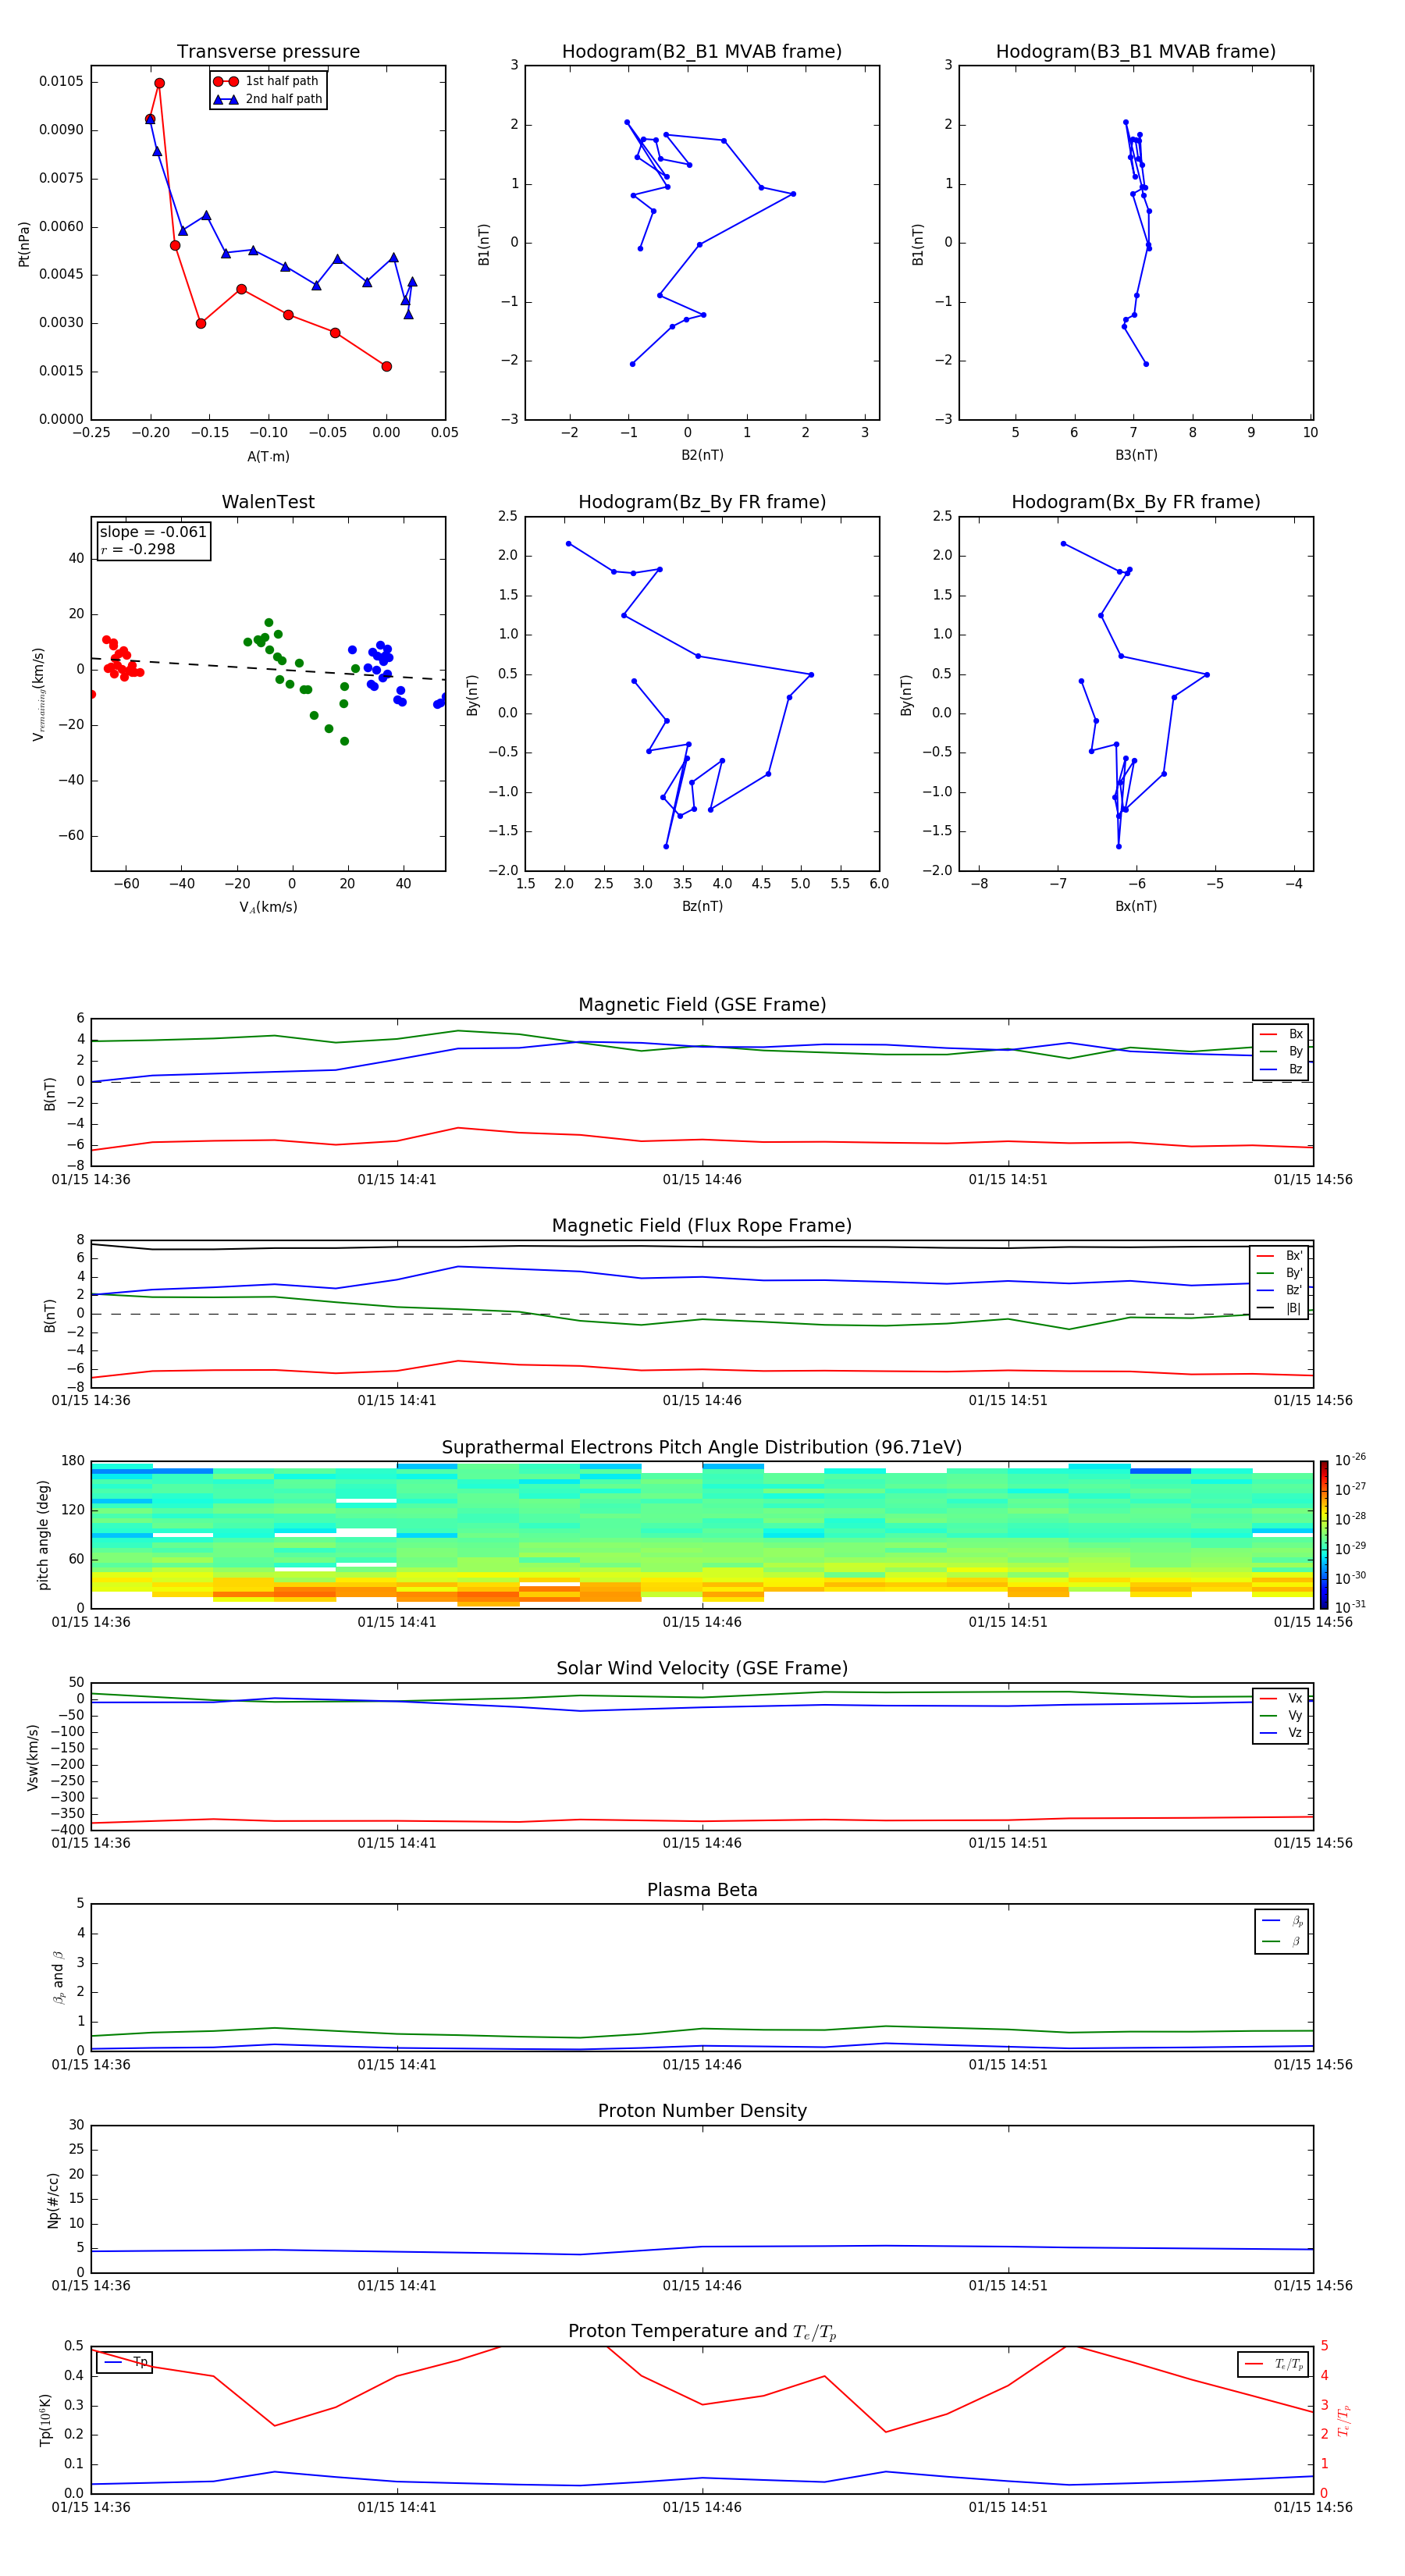1405x2576 pixels.
Task: Select the "2nd half path" legend entry
Action: (x=268, y=99)
